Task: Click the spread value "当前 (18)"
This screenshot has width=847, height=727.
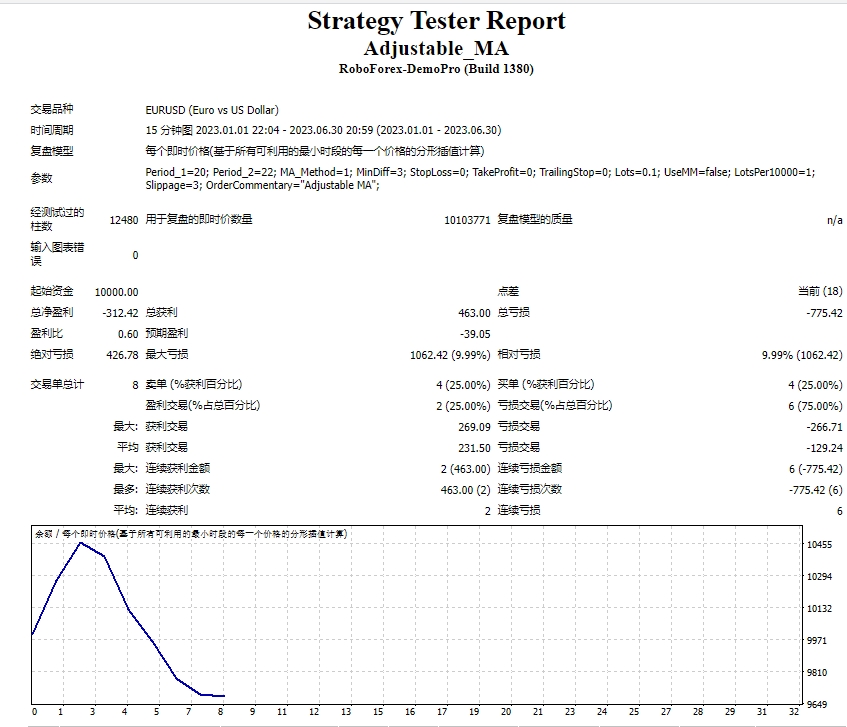Action: point(820,292)
